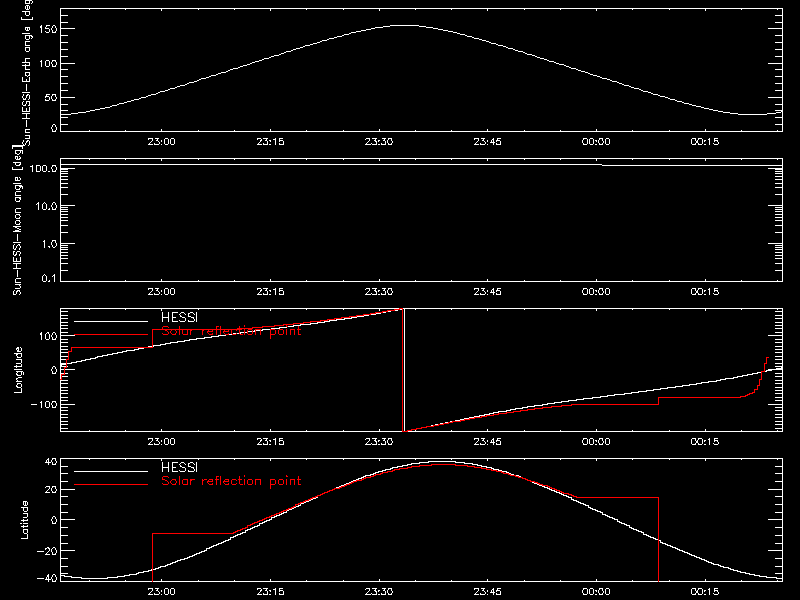Click HESSI legend label in Longitude plot
800x600 pixels.
coord(179,317)
